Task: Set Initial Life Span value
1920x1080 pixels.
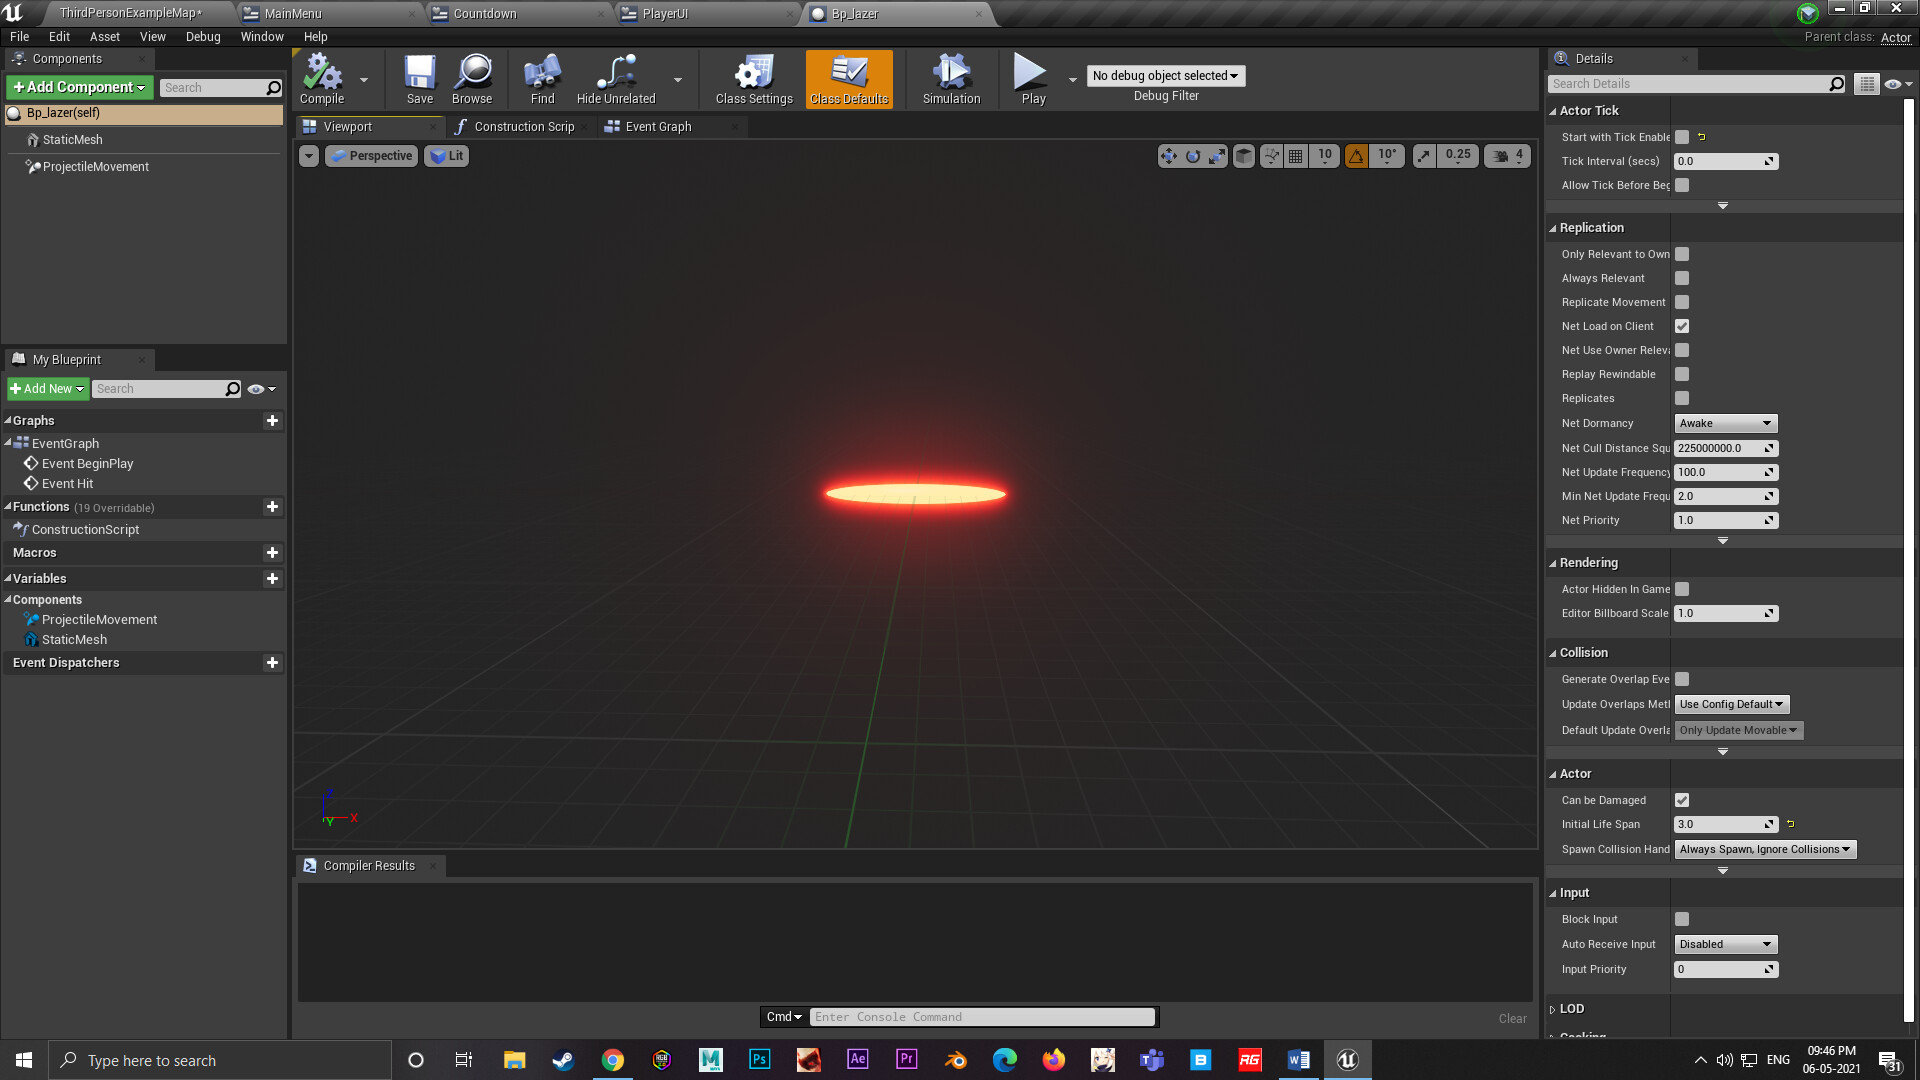Action: (x=1718, y=824)
